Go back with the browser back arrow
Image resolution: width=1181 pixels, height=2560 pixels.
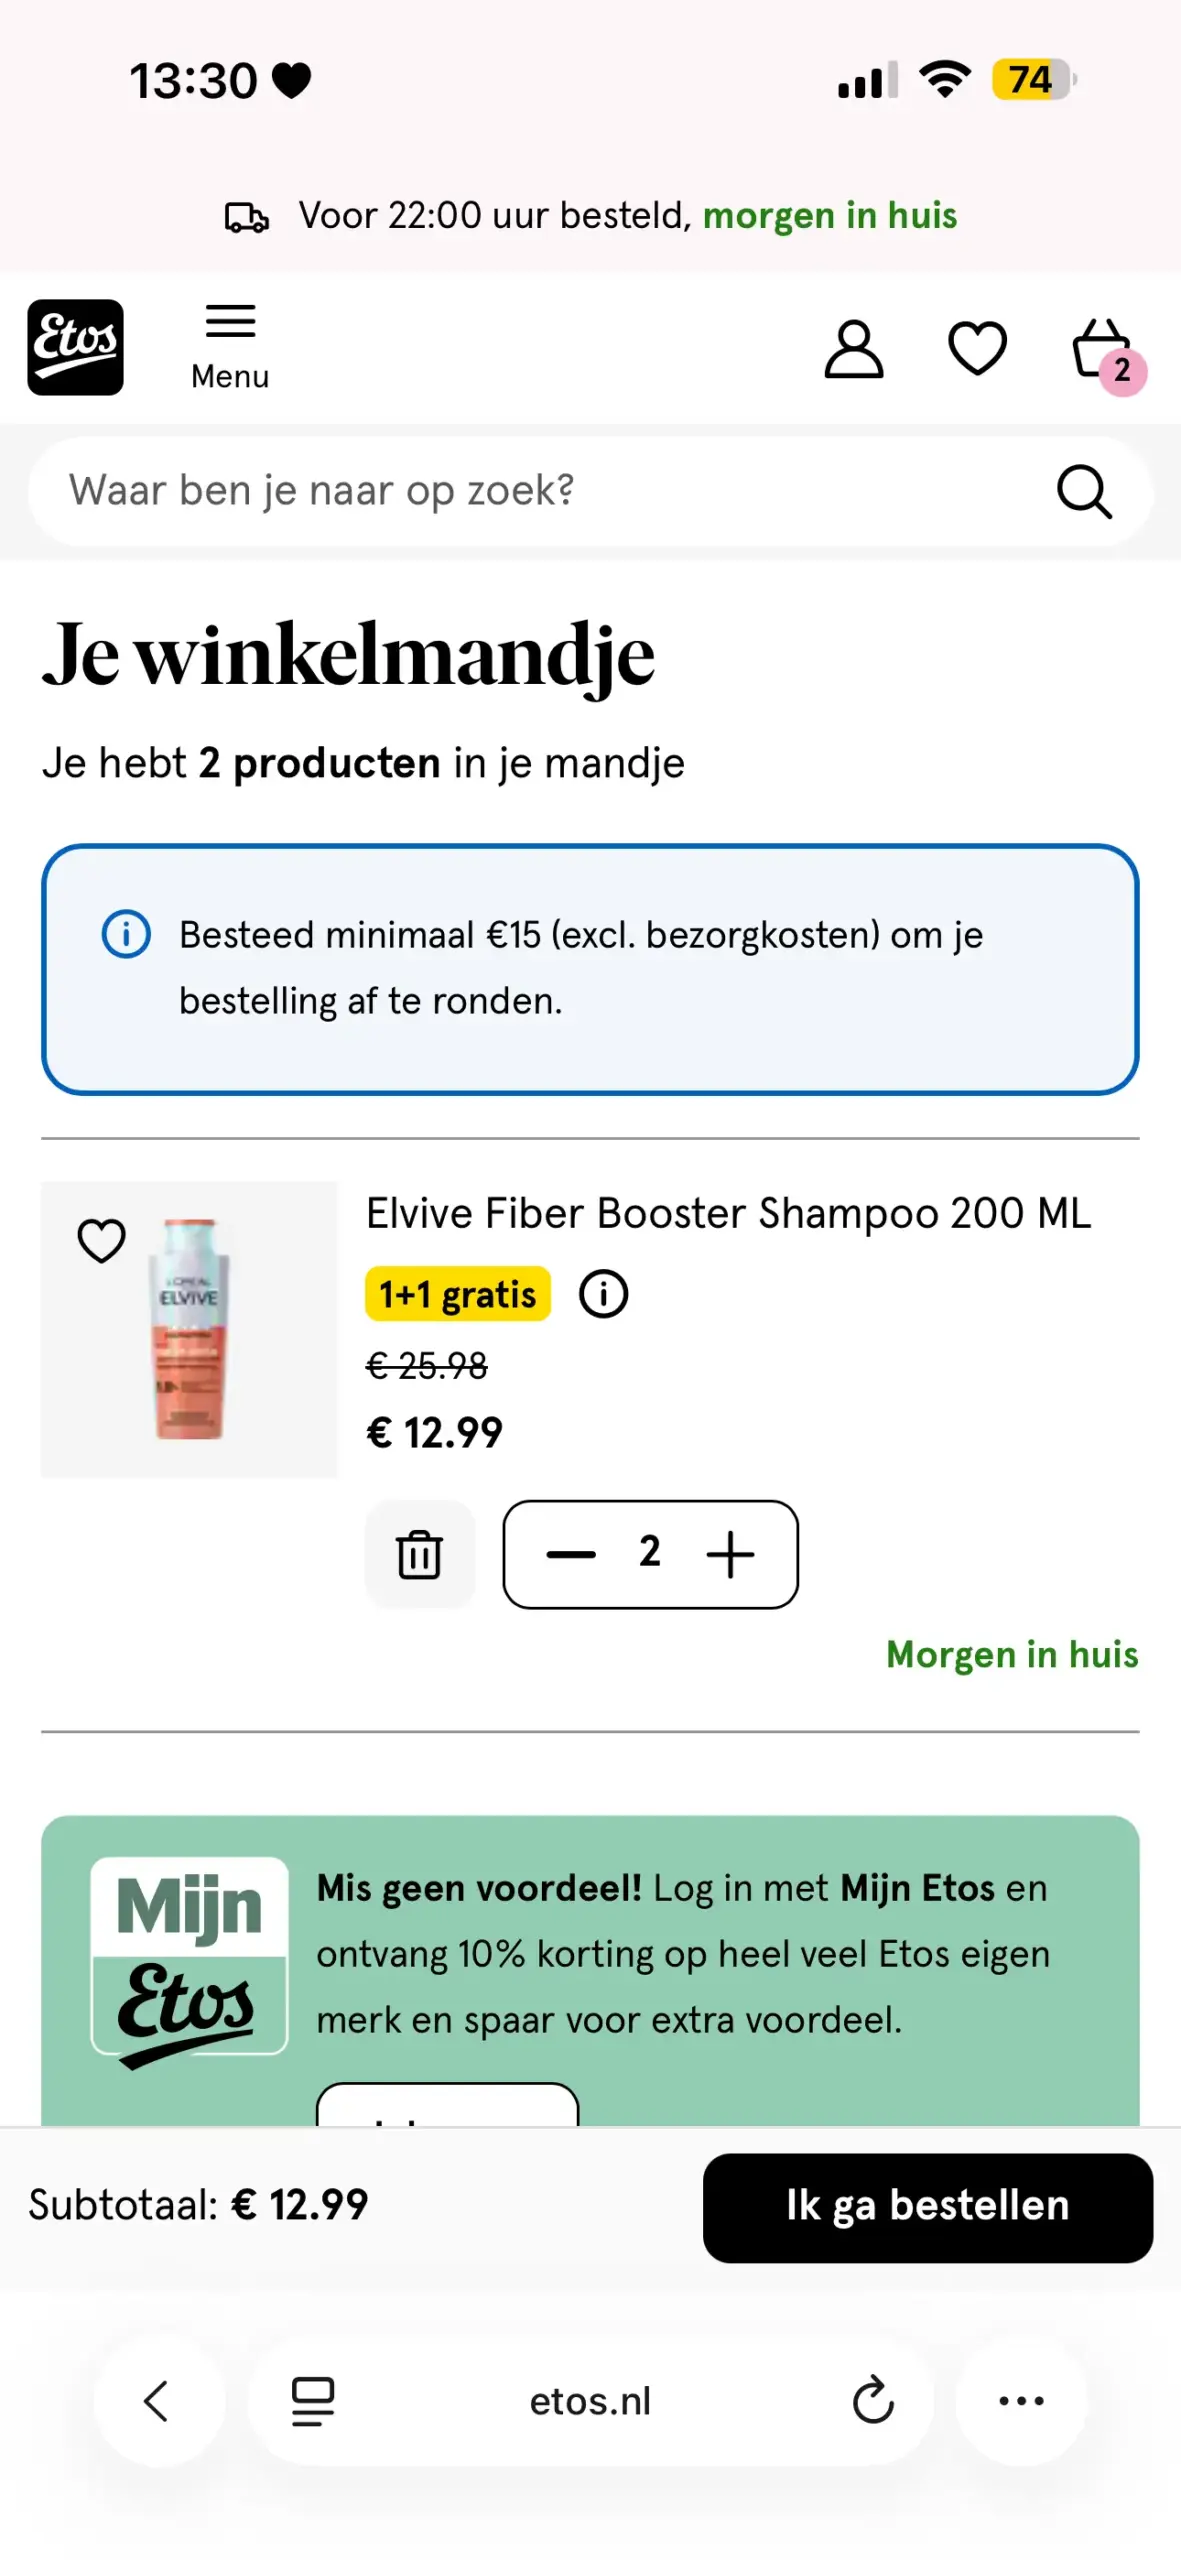(x=158, y=2400)
